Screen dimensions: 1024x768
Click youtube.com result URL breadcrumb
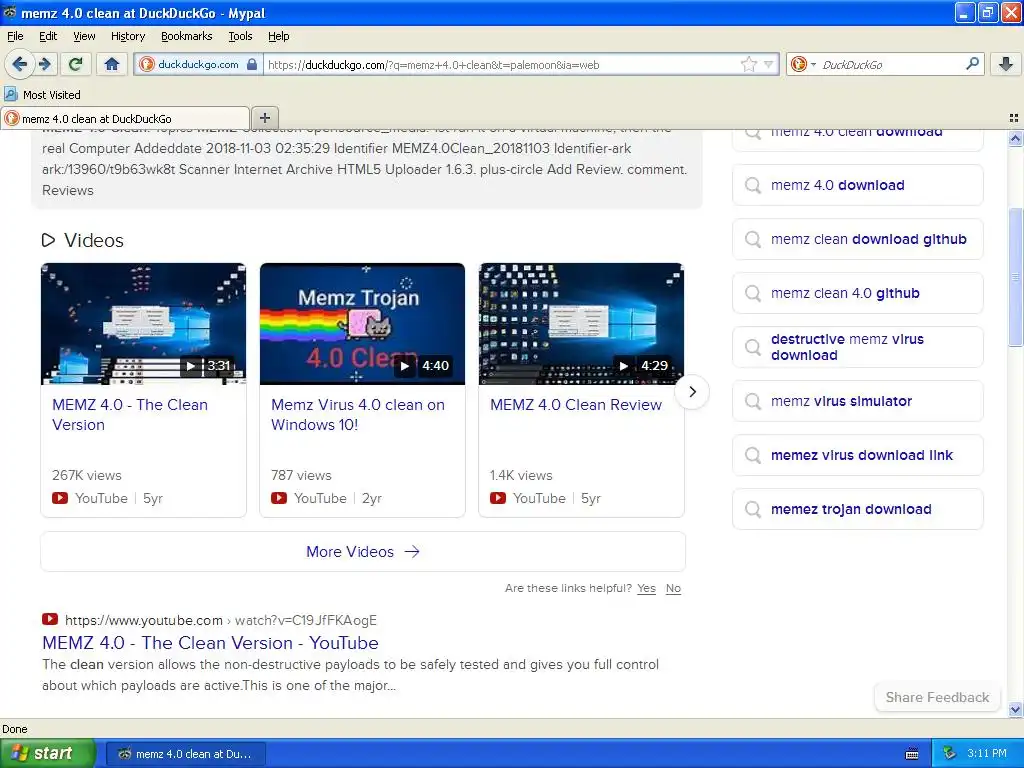(x=221, y=620)
